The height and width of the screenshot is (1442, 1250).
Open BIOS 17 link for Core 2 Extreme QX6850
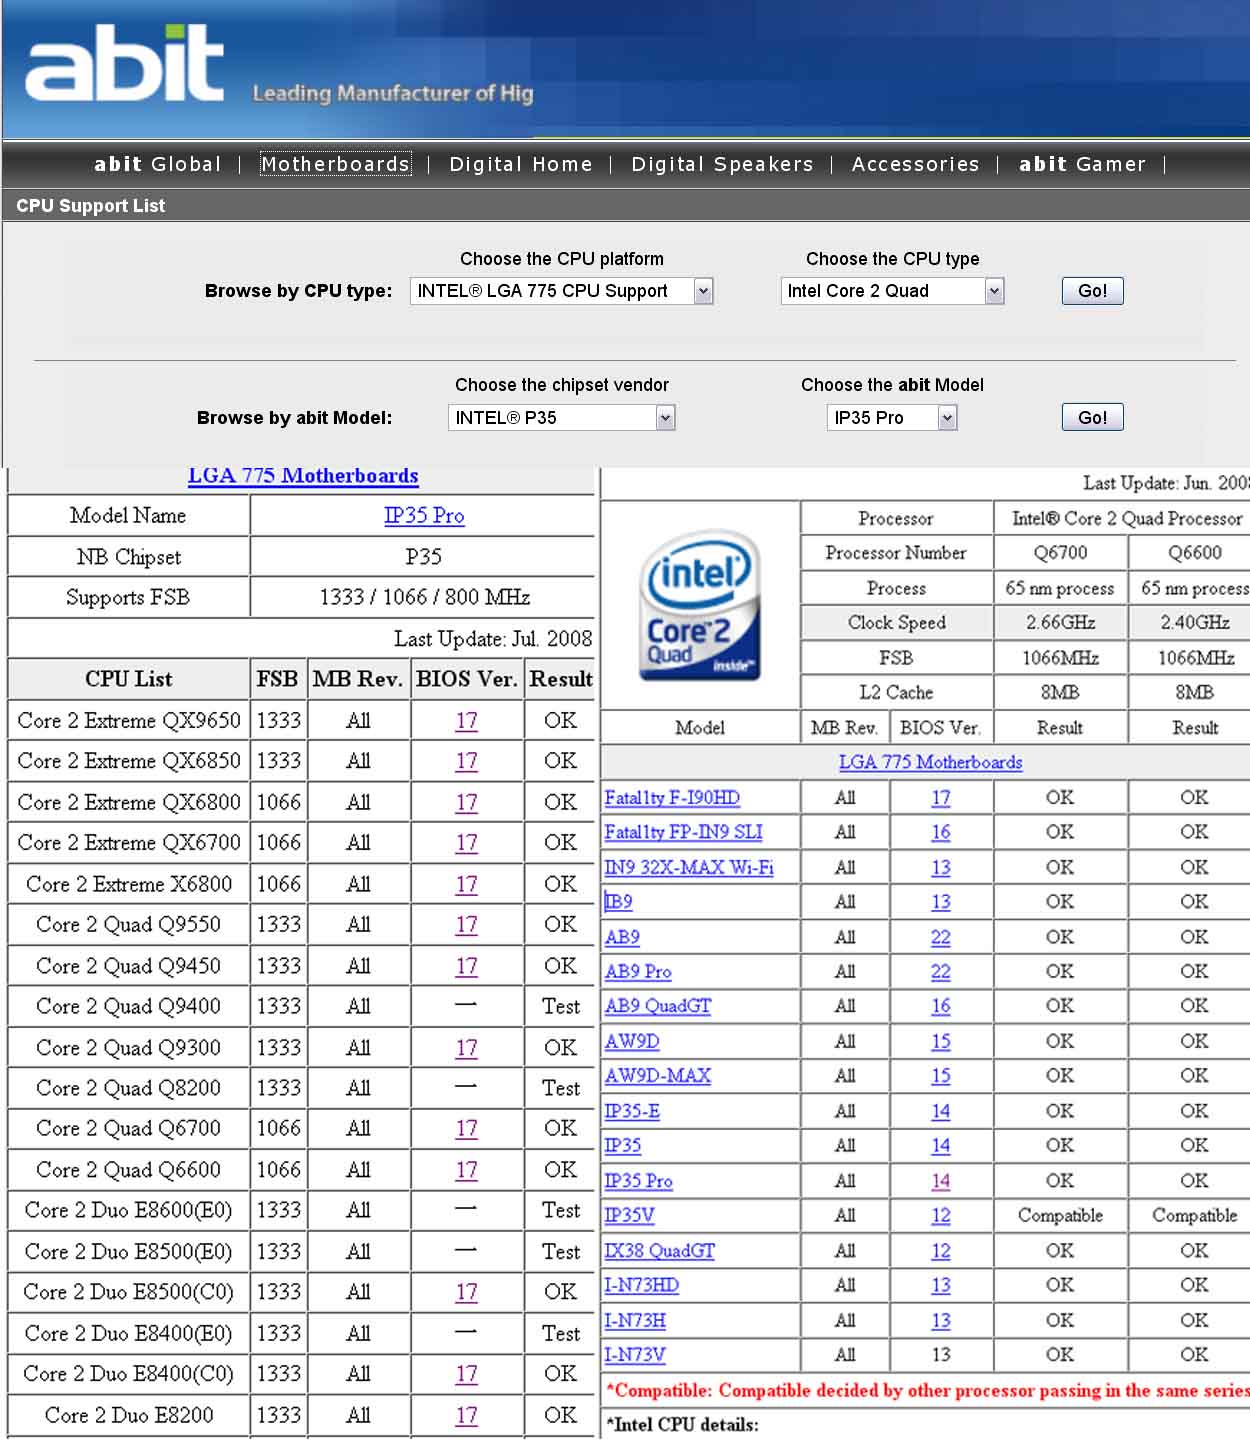[466, 761]
